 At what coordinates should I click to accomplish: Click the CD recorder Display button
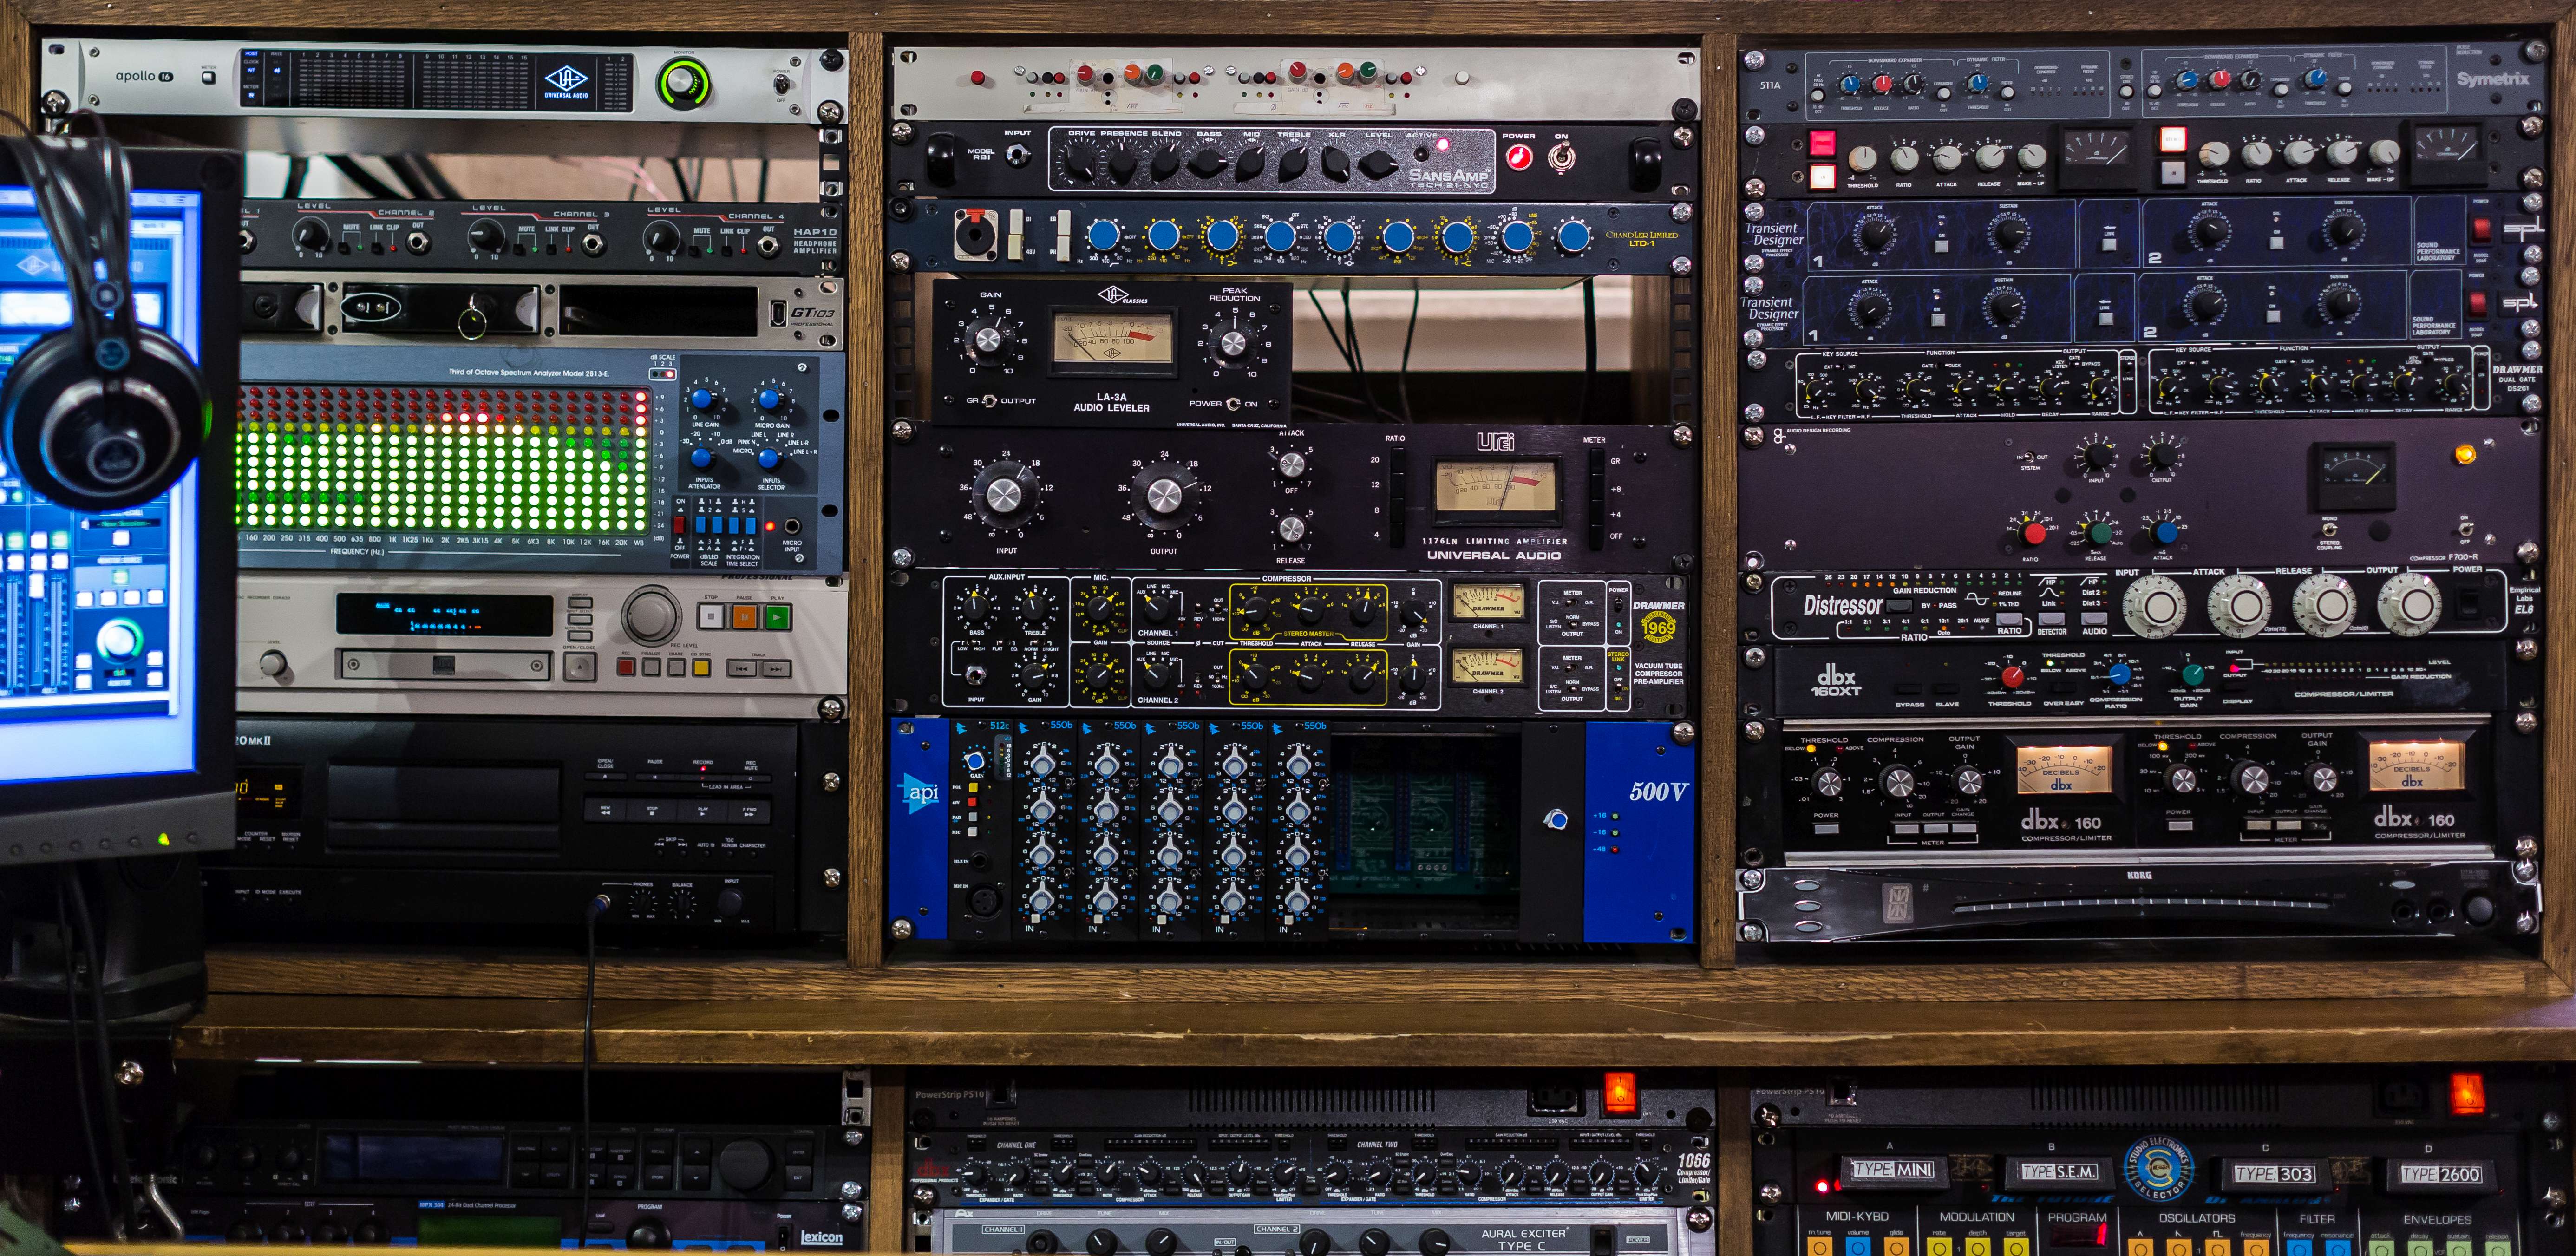click(580, 603)
